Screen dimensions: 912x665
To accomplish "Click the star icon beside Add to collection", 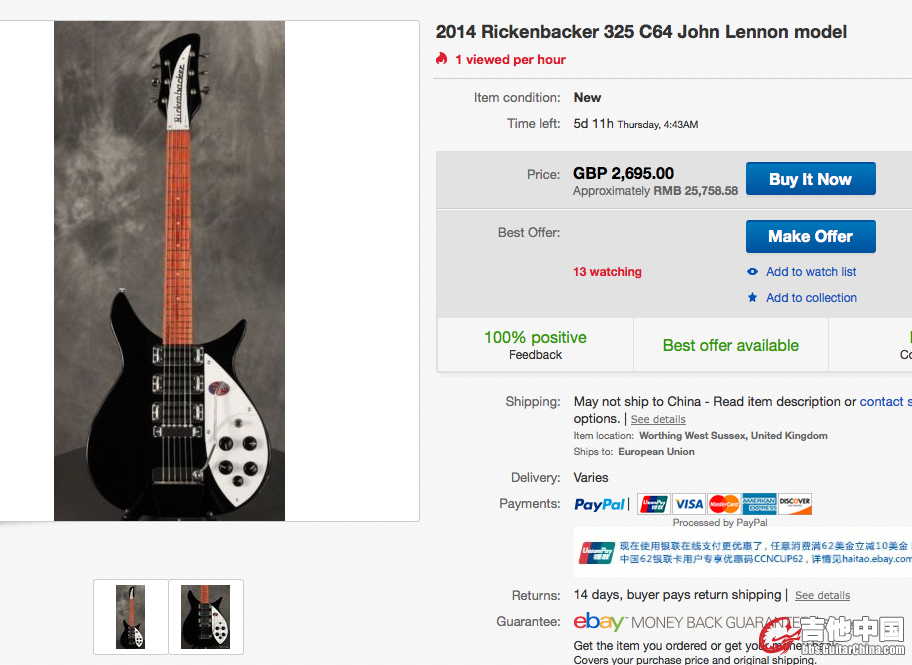I will [753, 298].
